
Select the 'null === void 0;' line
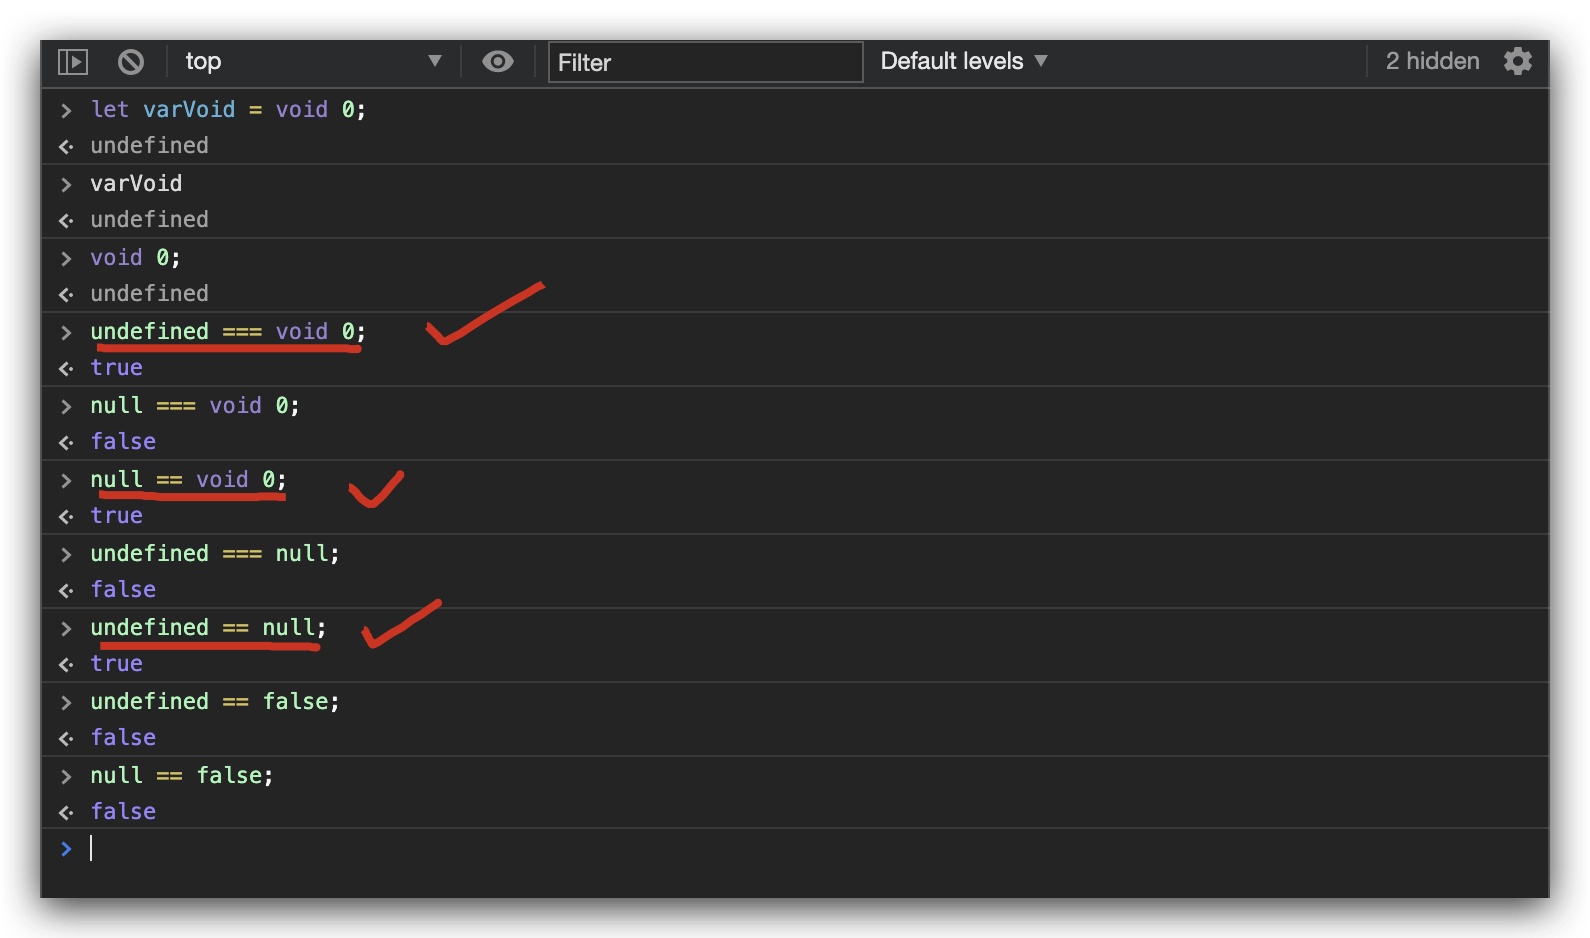195,406
